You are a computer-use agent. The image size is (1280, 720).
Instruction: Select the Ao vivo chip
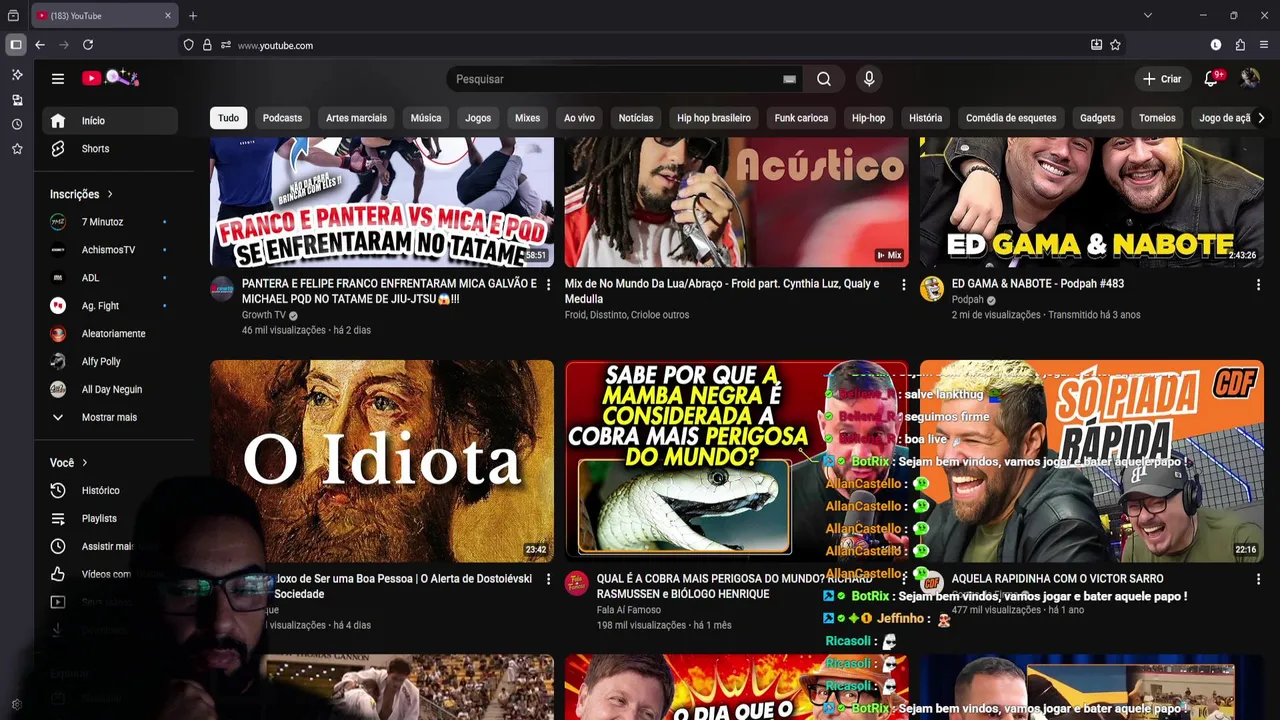coord(579,118)
